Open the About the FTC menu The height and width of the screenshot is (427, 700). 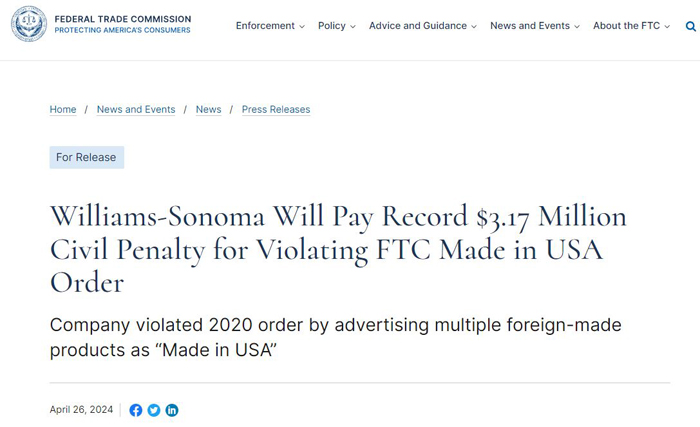626,26
